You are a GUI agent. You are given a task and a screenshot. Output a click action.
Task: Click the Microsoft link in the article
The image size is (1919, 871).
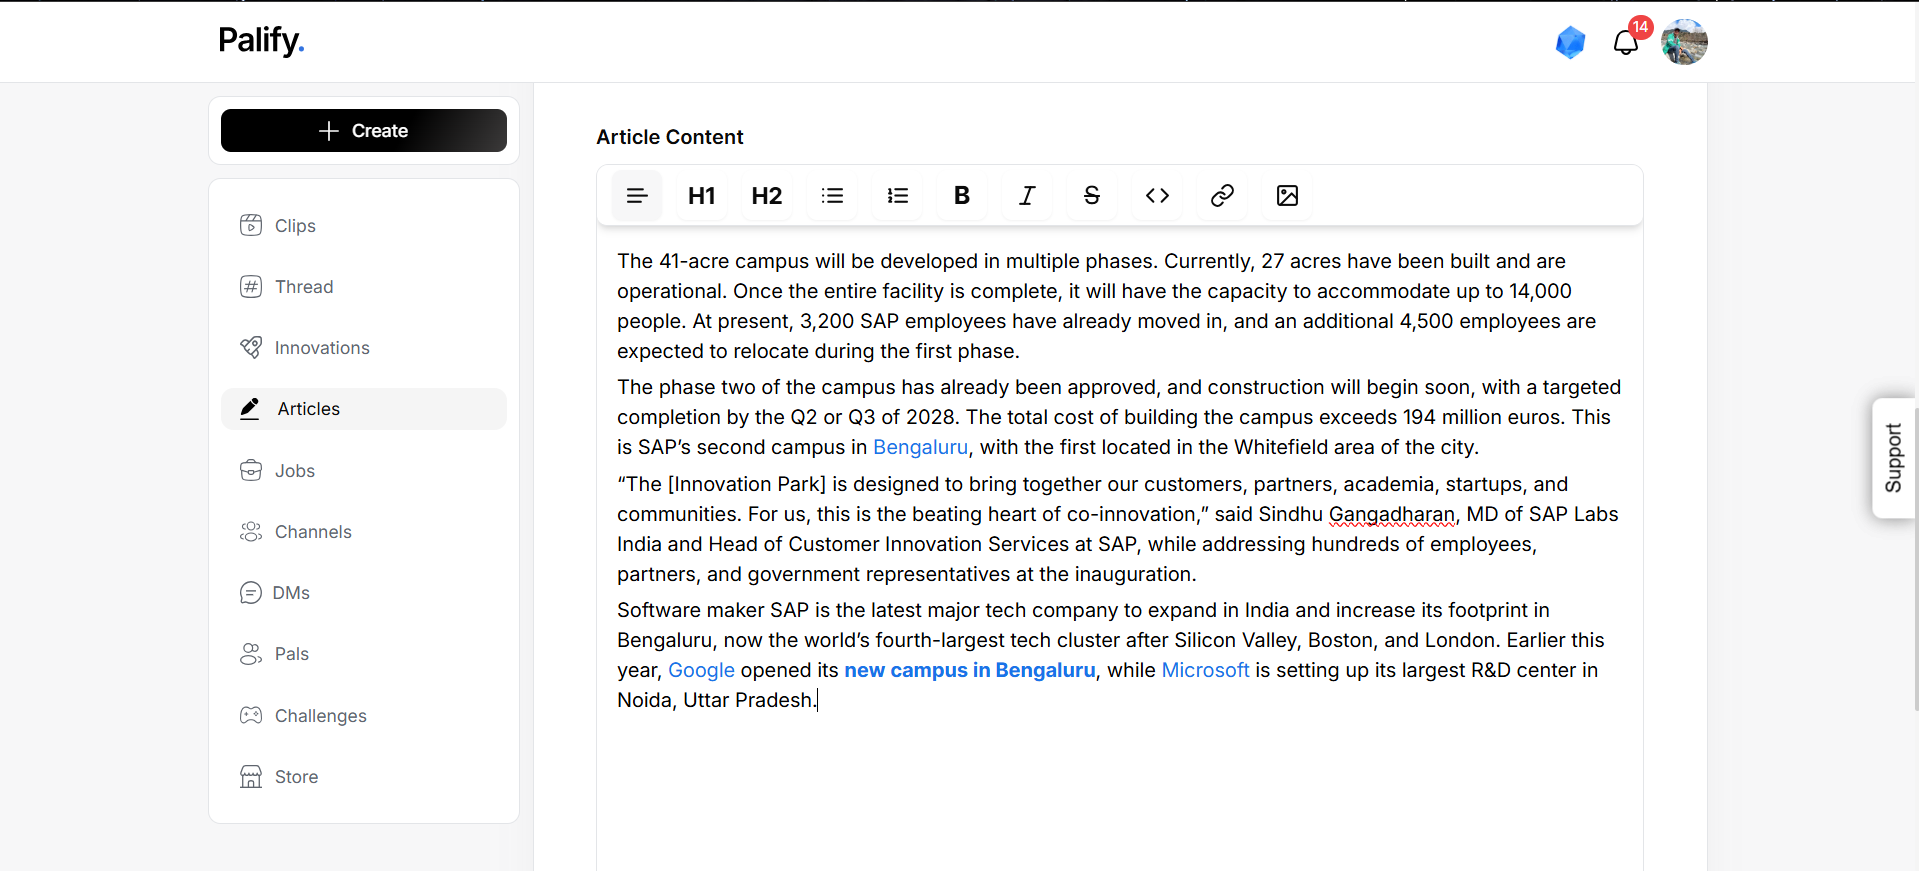point(1205,670)
